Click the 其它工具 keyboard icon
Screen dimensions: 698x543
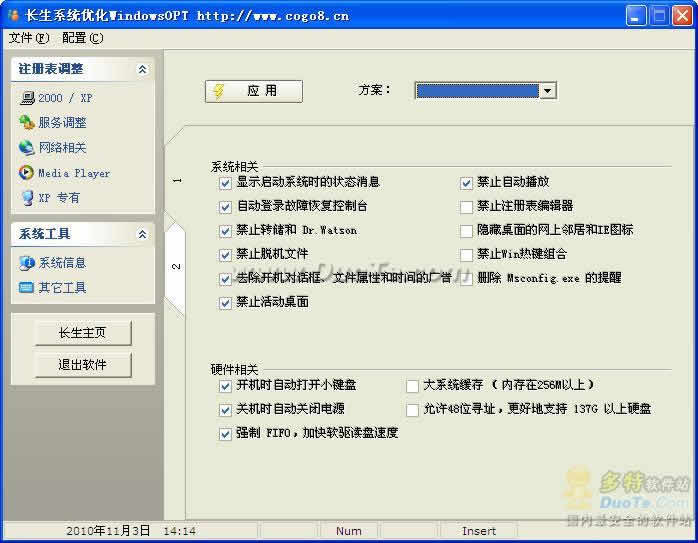coord(26,288)
